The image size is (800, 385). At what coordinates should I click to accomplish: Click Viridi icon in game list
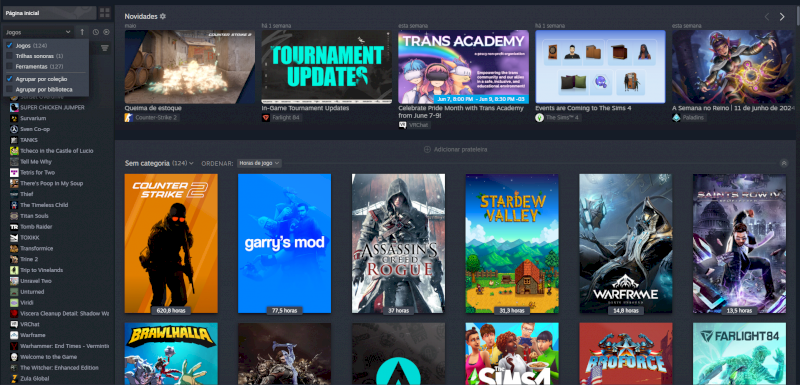14,302
